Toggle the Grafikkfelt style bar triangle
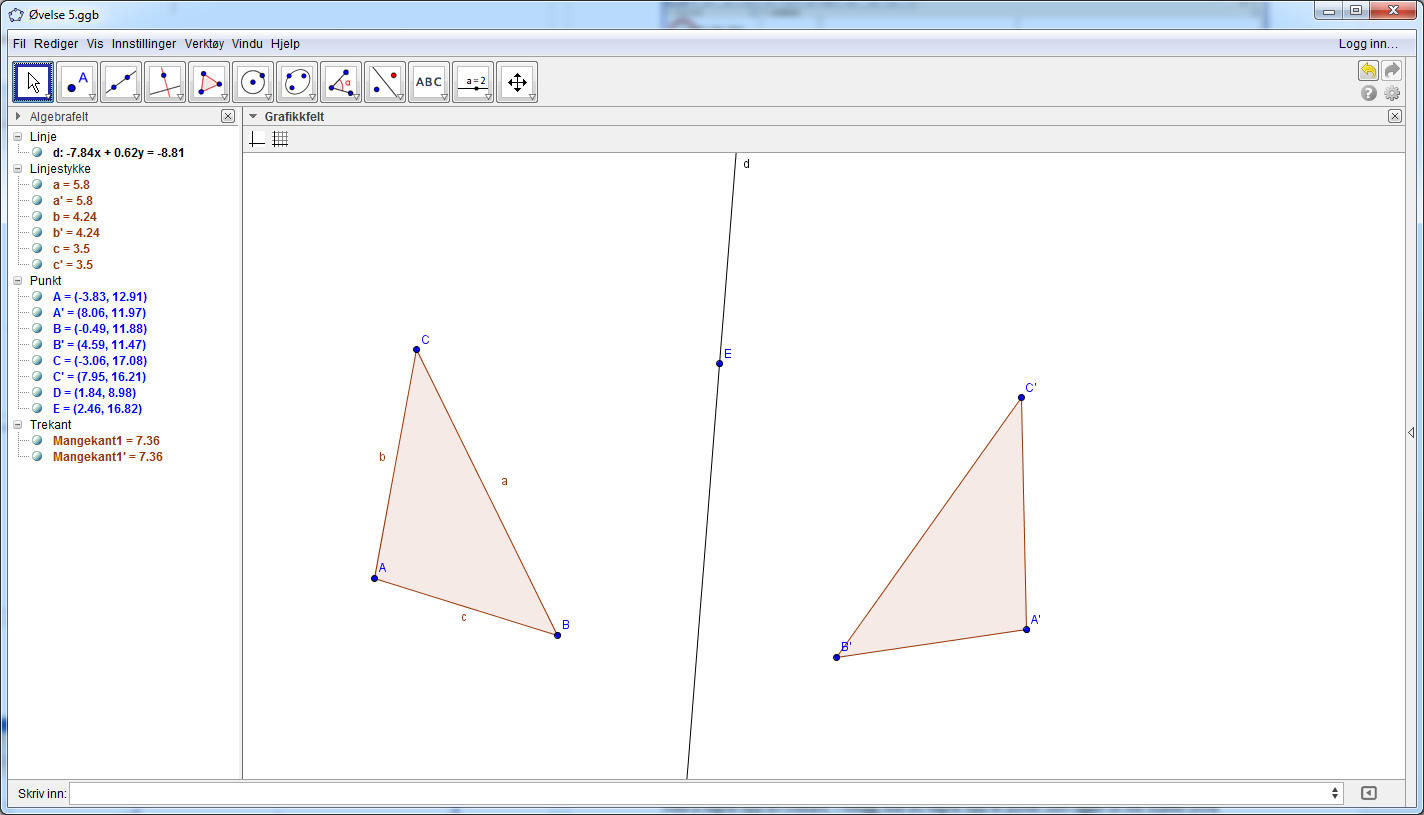The height and width of the screenshot is (815, 1424). [253, 117]
